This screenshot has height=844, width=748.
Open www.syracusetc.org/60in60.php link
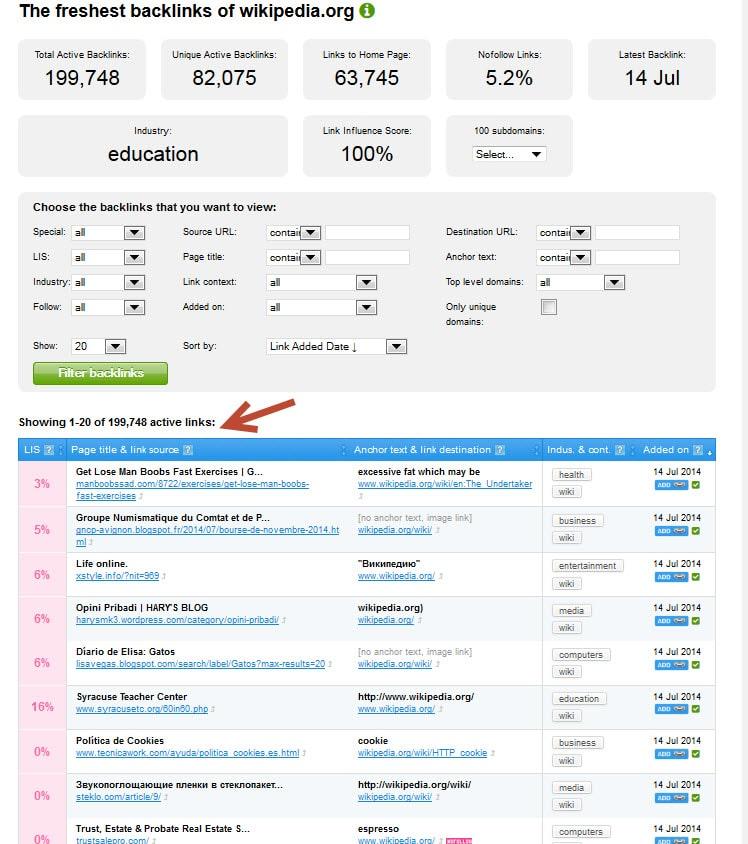[142, 709]
